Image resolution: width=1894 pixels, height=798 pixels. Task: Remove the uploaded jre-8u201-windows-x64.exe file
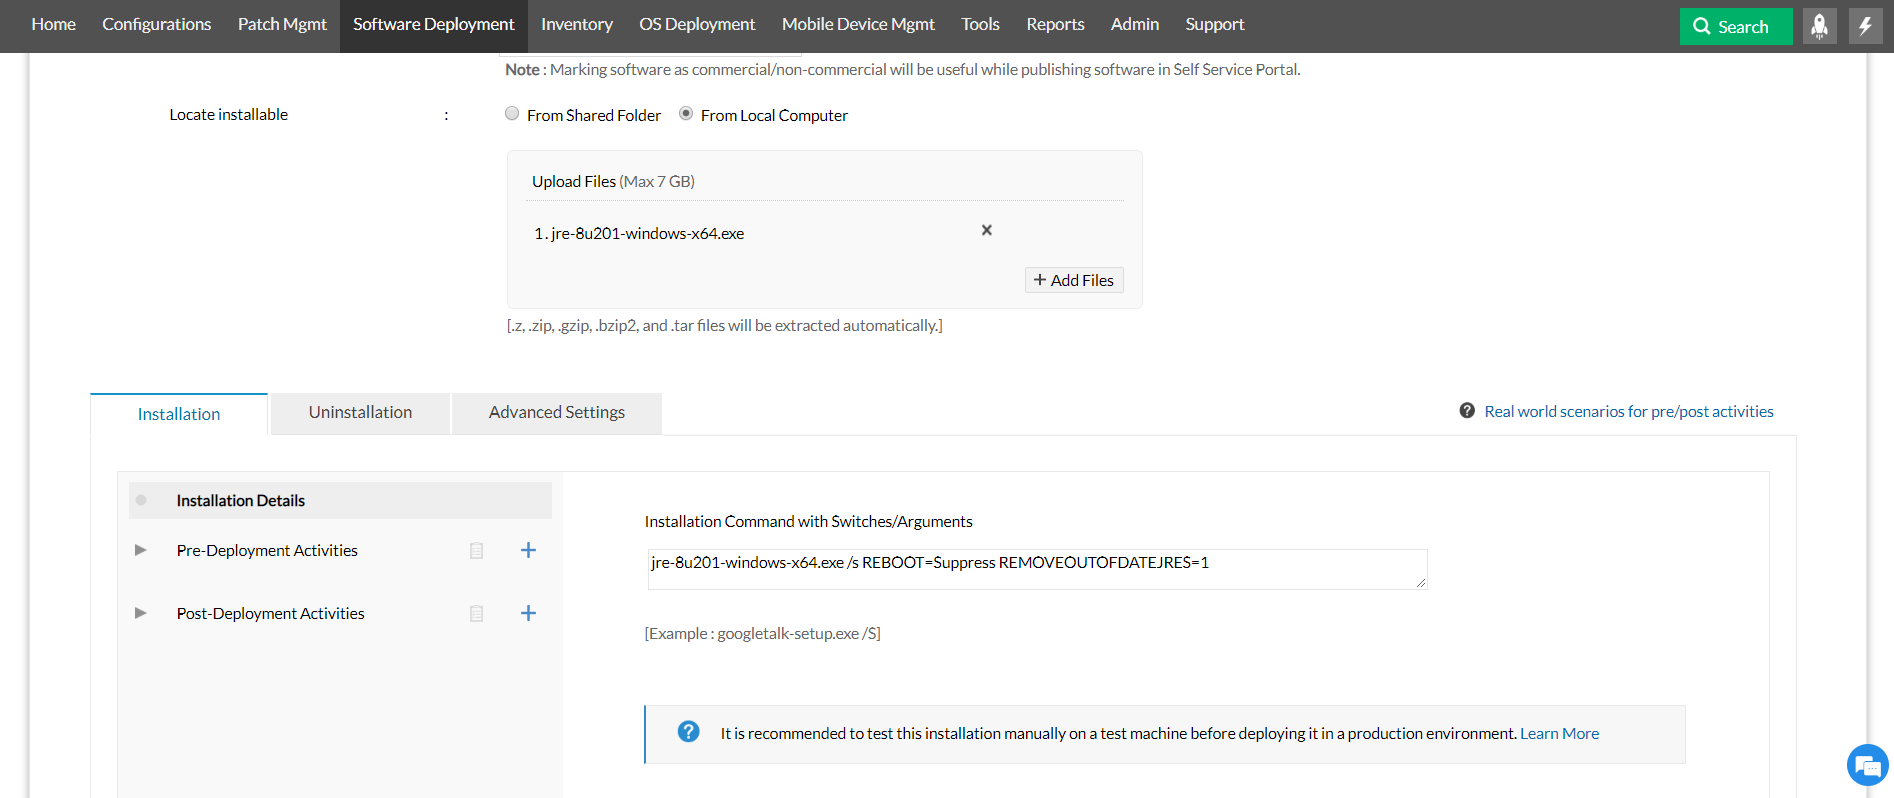pyautogui.click(x=986, y=230)
